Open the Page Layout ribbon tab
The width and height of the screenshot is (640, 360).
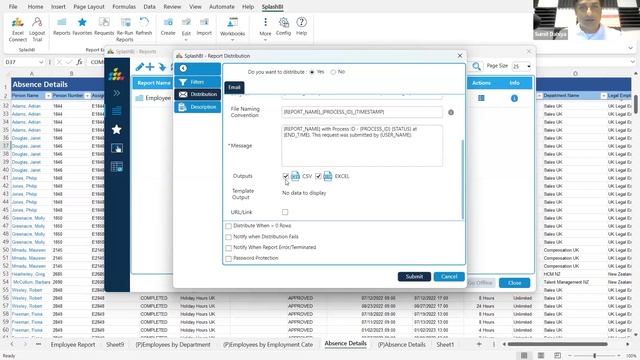89,7
